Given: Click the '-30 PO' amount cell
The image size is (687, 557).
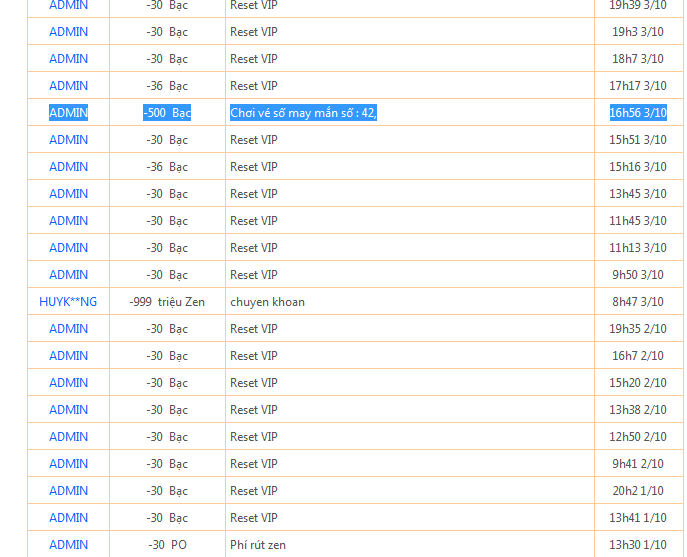Looking at the screenshot, I should coord(167,545).
